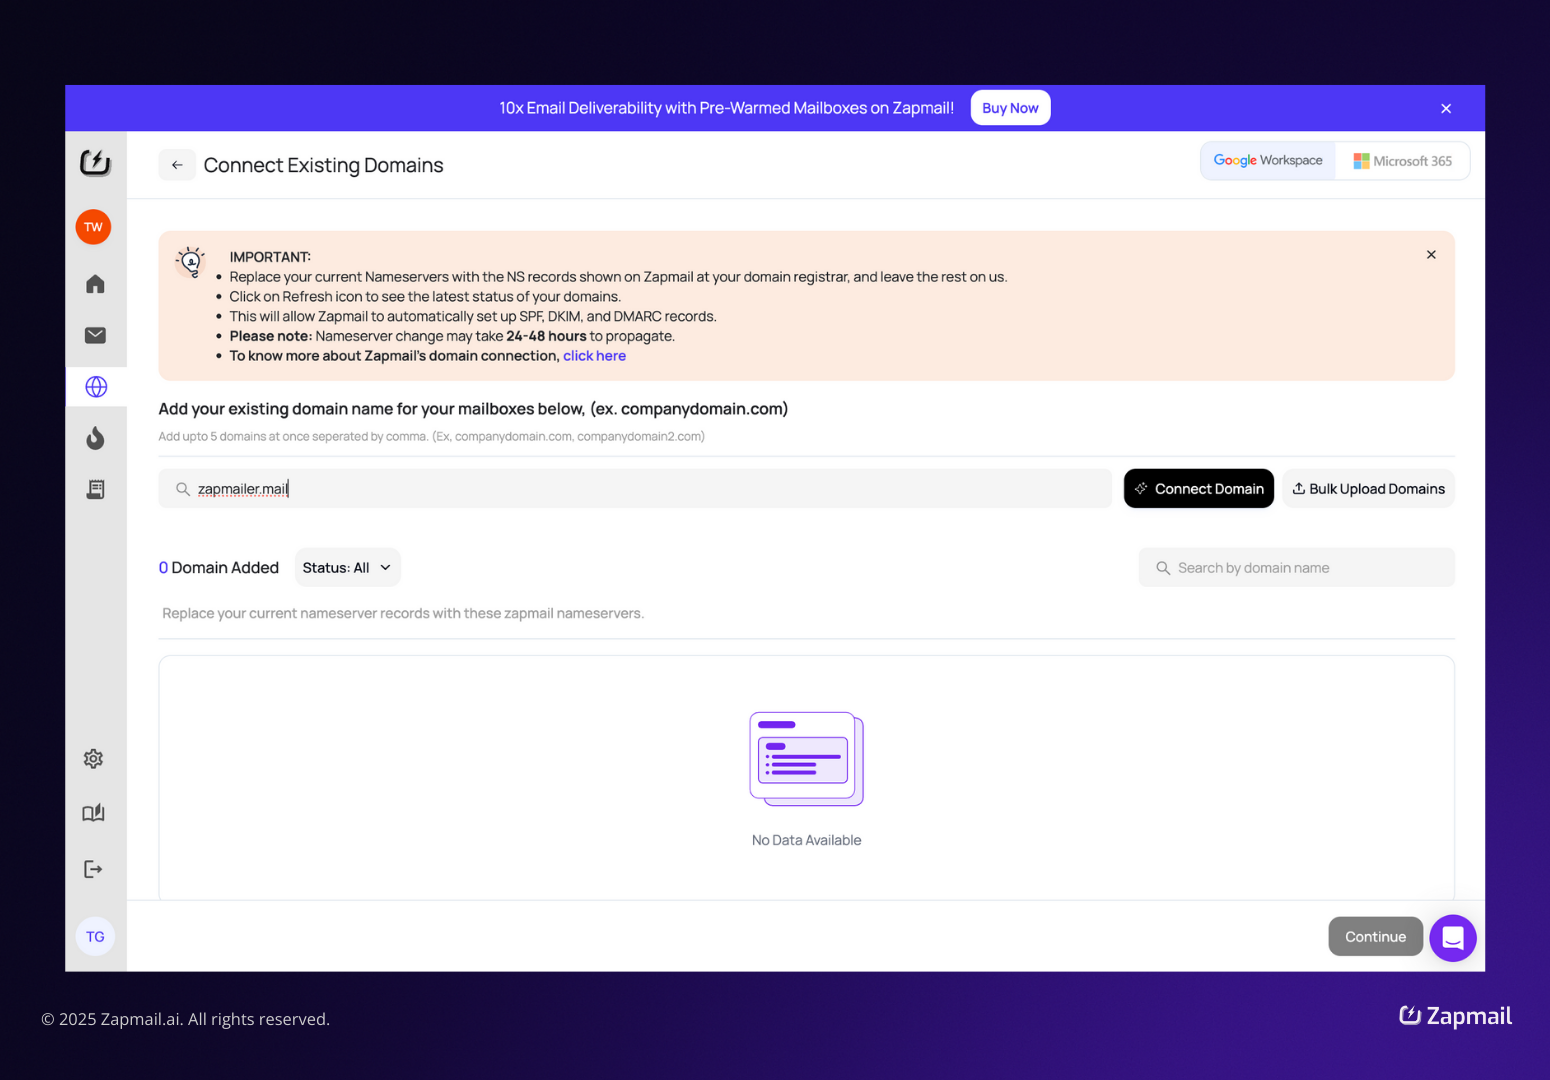The image size is (1550, 1080).
Task: Open Settings via the sidebar gear icon
Action: 93,759
